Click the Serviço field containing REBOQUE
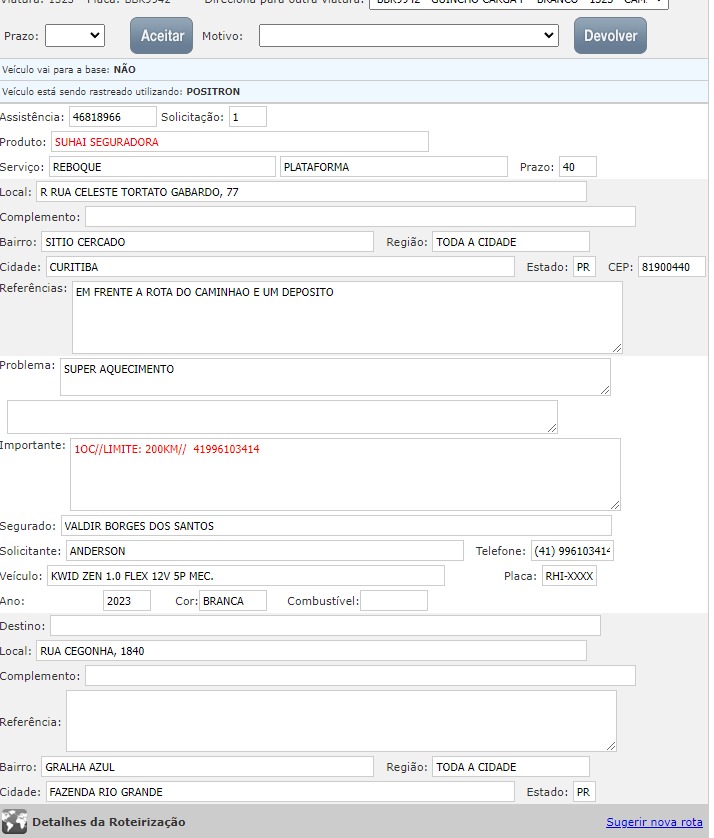 point(160,167)
